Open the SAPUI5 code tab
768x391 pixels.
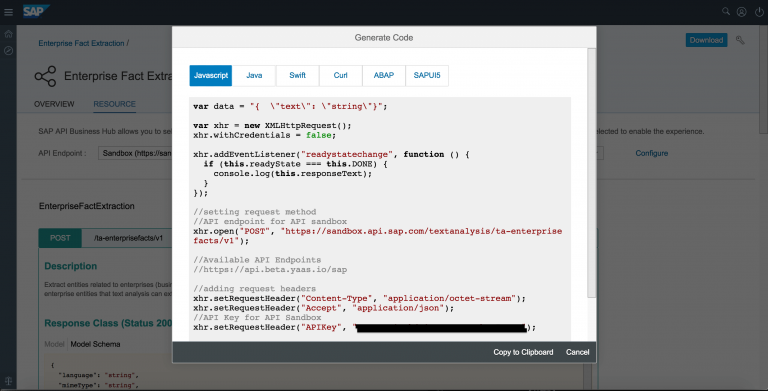427,75
